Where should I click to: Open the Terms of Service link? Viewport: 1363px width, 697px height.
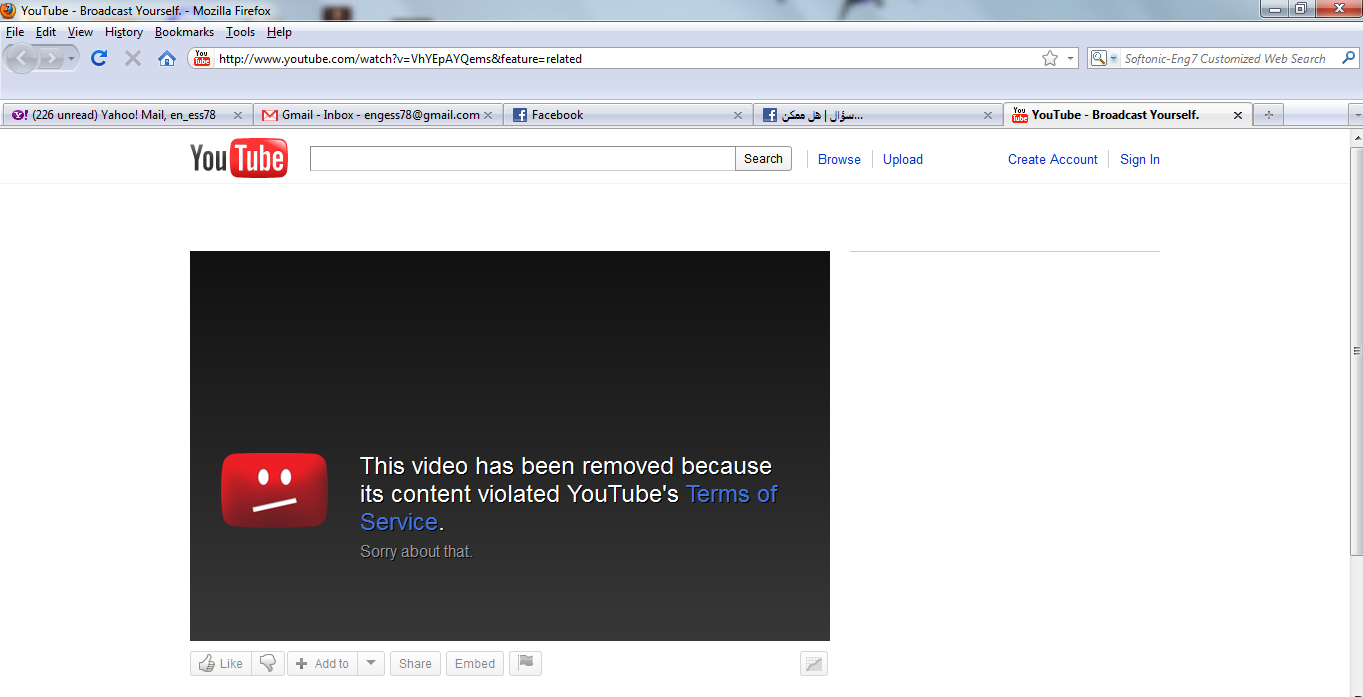(x=731, y=494)
